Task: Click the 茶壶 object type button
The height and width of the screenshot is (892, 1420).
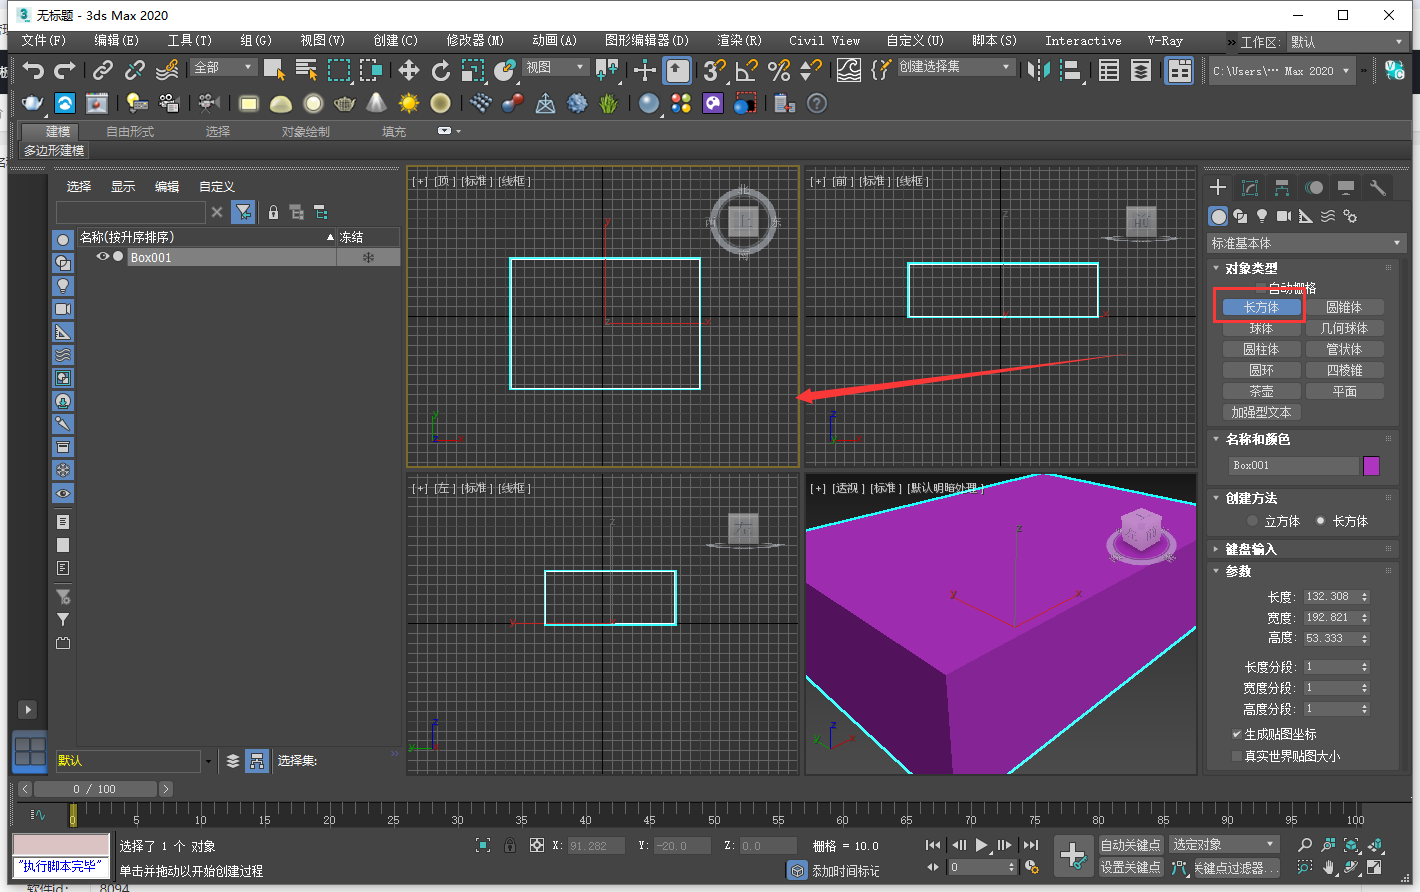Action: coord(1261,391)
